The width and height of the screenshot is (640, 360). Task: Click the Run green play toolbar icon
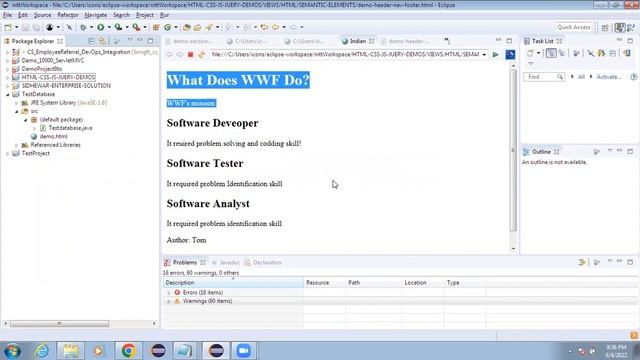100,27
